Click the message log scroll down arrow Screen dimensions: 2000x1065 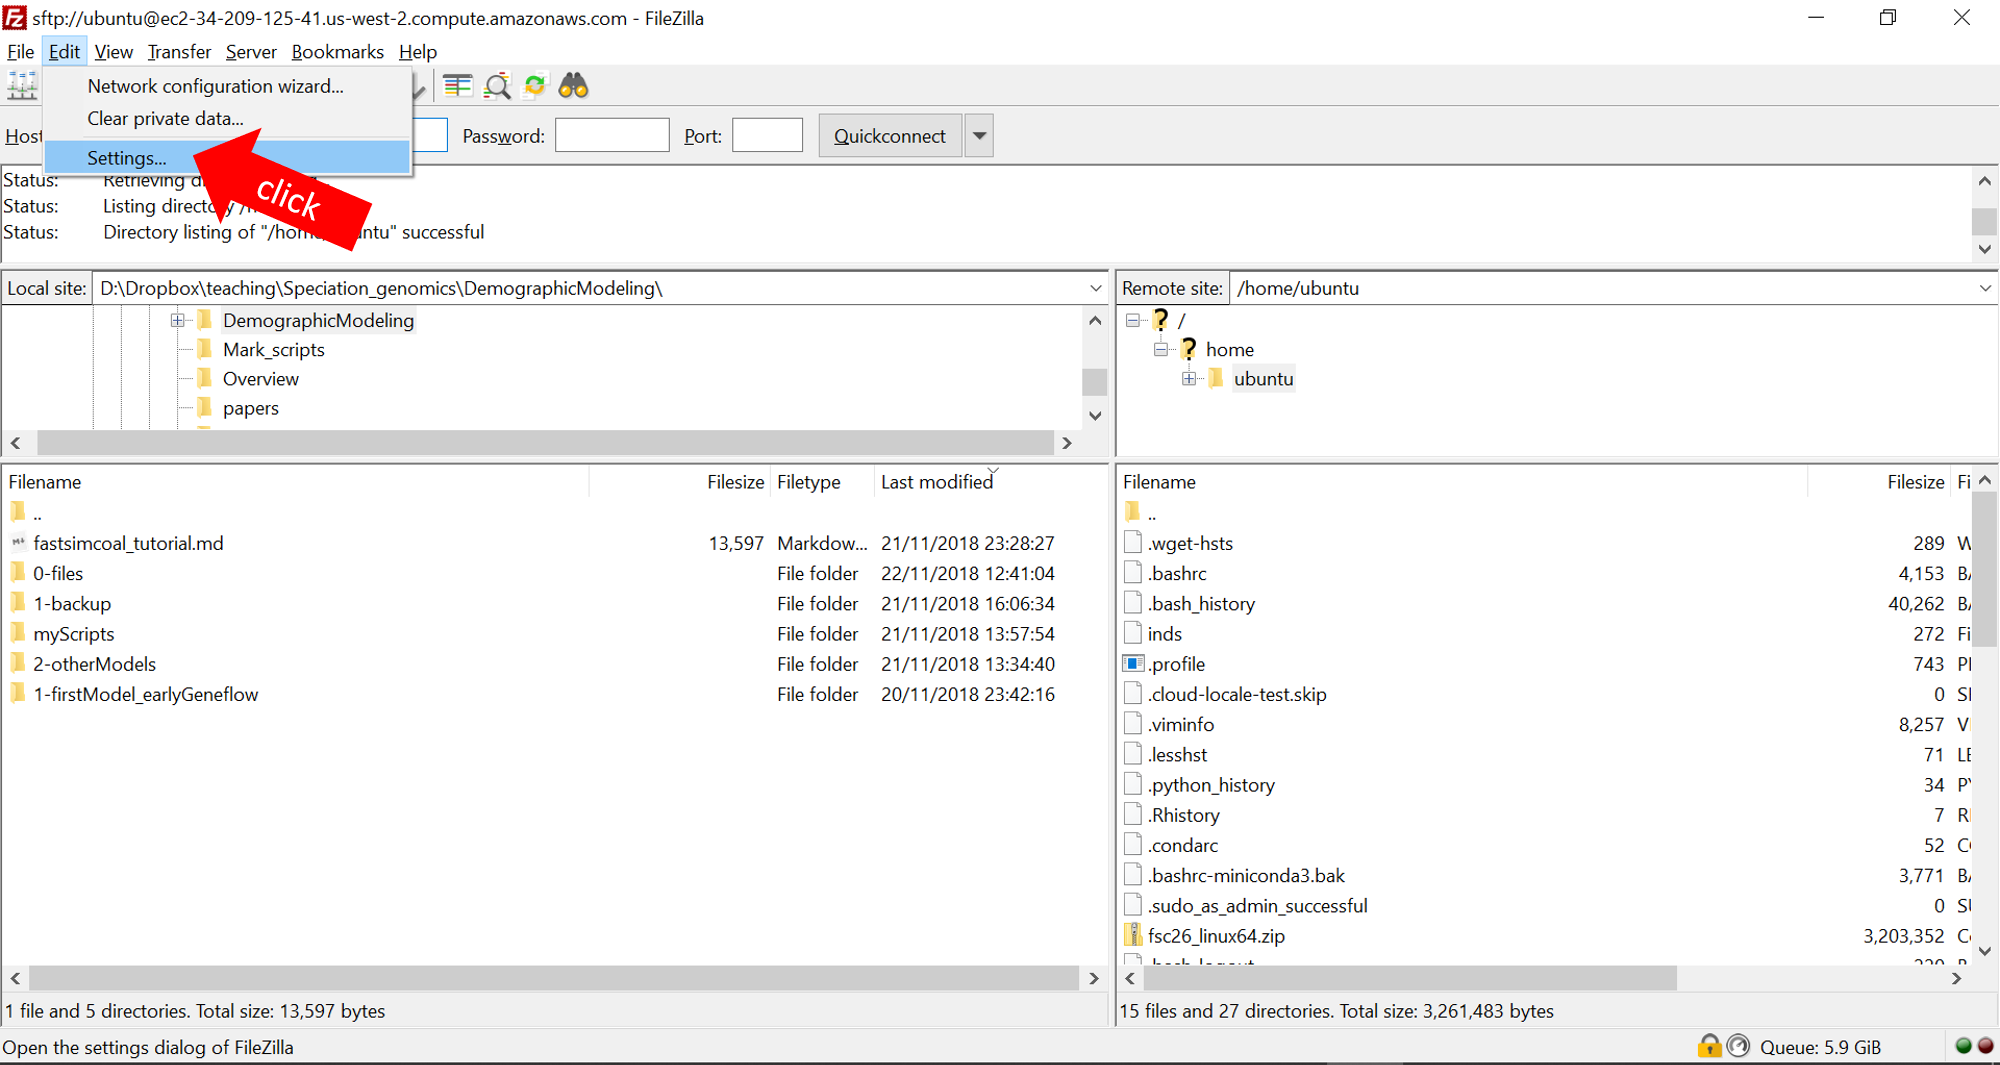click(1984, 249)
